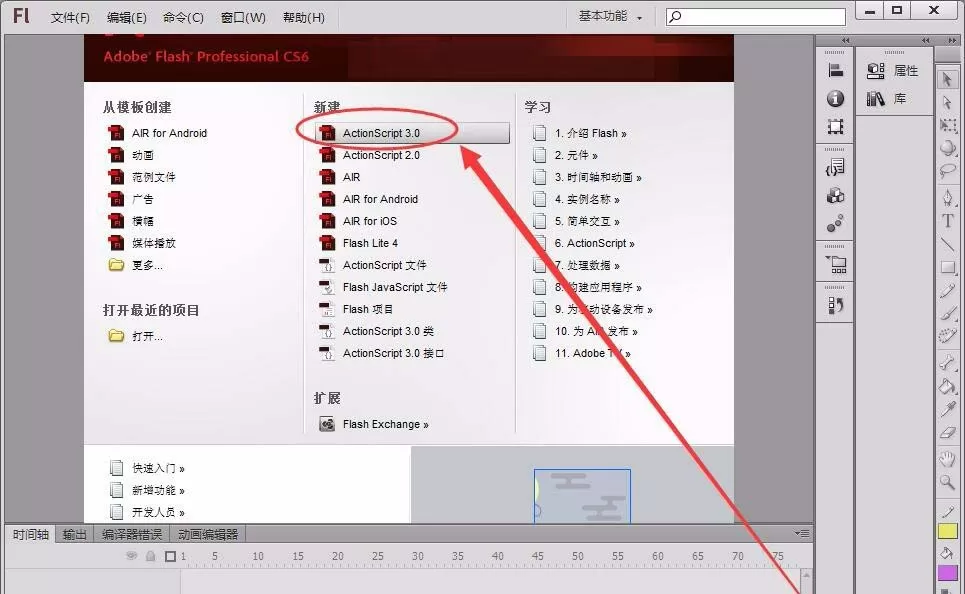Screen dimensions: 965x594
Task: Click the yellow stroke color swatch
Action: pos(948,530)
